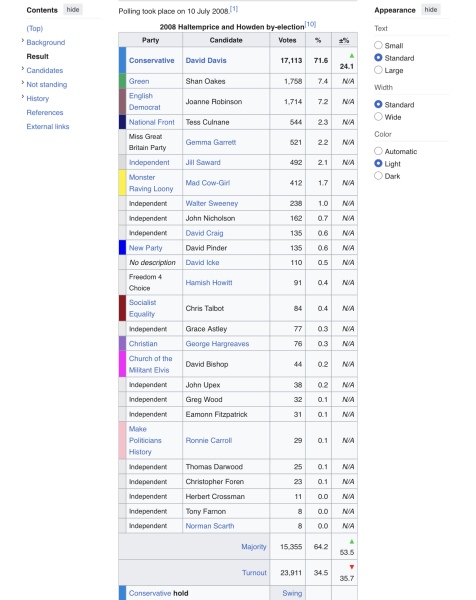Image resolution: width=476 pixels, height=600 pixels.
Task: Open the Swing link
Action: coord(292,593)
